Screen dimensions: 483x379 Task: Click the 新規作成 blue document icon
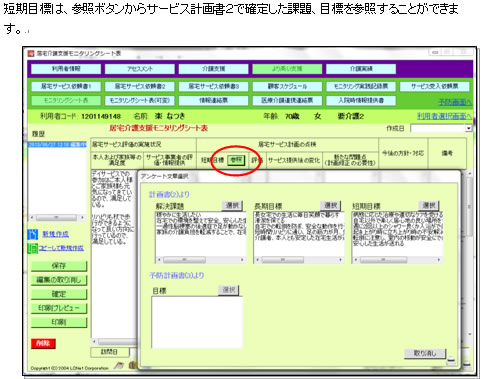point(33,234)
